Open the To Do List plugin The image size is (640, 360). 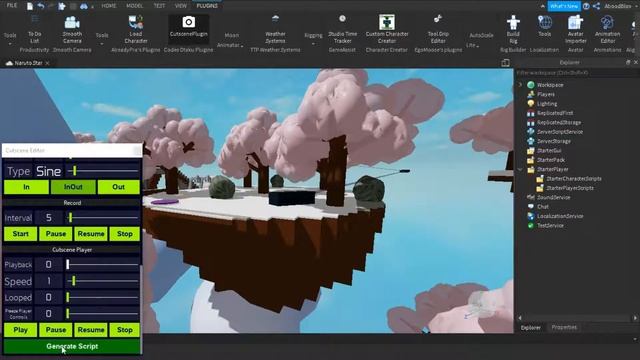[35, 30]
